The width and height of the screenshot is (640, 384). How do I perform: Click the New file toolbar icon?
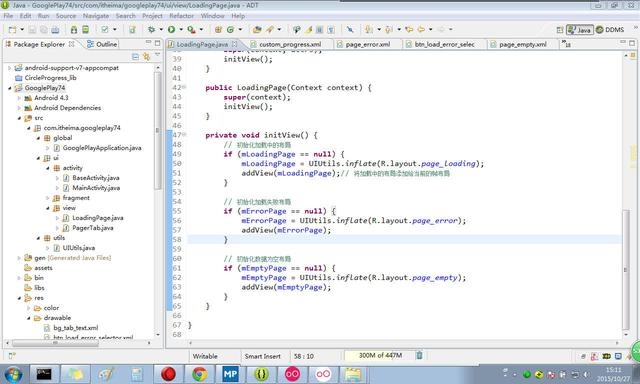click(13, 29)
